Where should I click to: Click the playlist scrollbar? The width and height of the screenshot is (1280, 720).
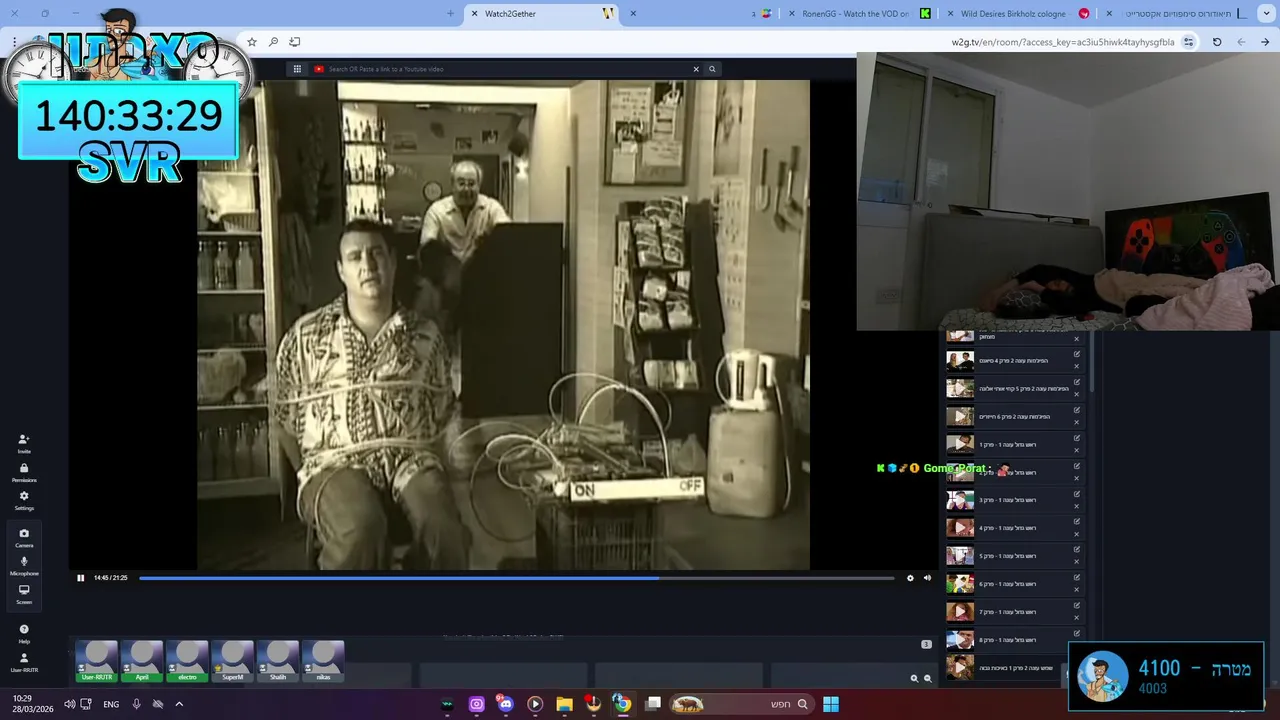tap(1091, 362)
